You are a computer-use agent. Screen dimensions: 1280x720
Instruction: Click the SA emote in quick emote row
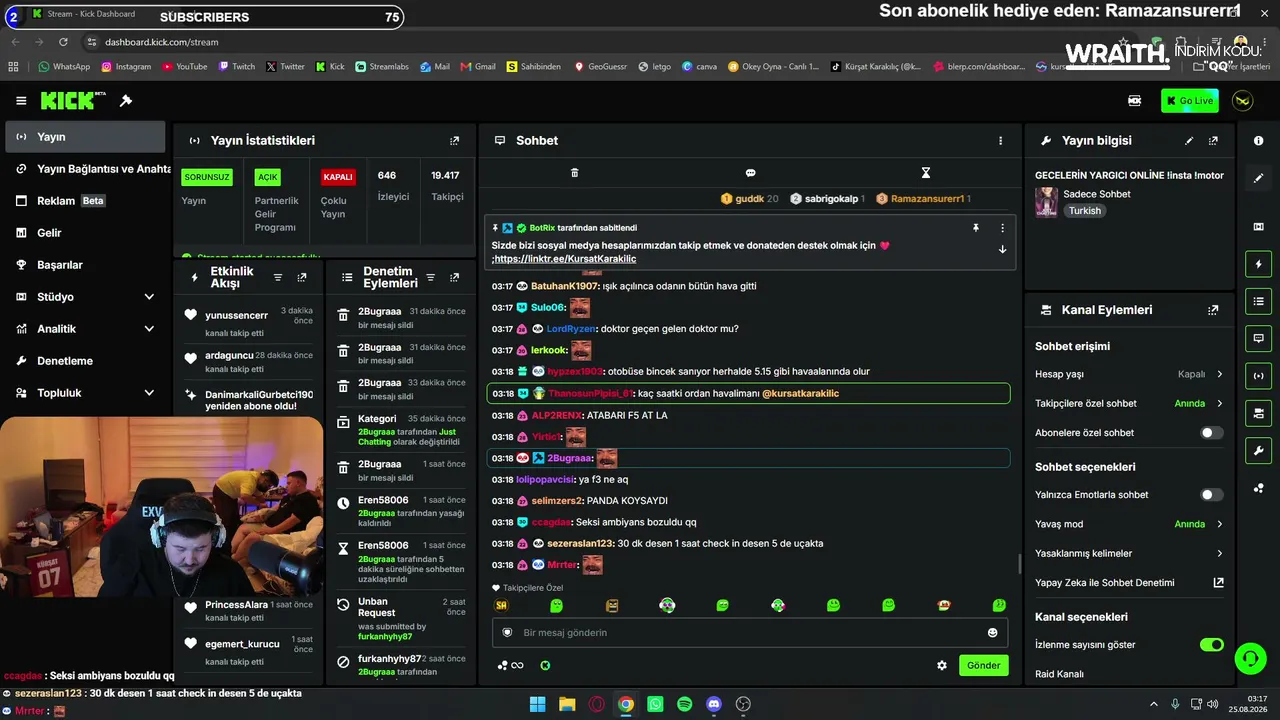click(501, 605)
